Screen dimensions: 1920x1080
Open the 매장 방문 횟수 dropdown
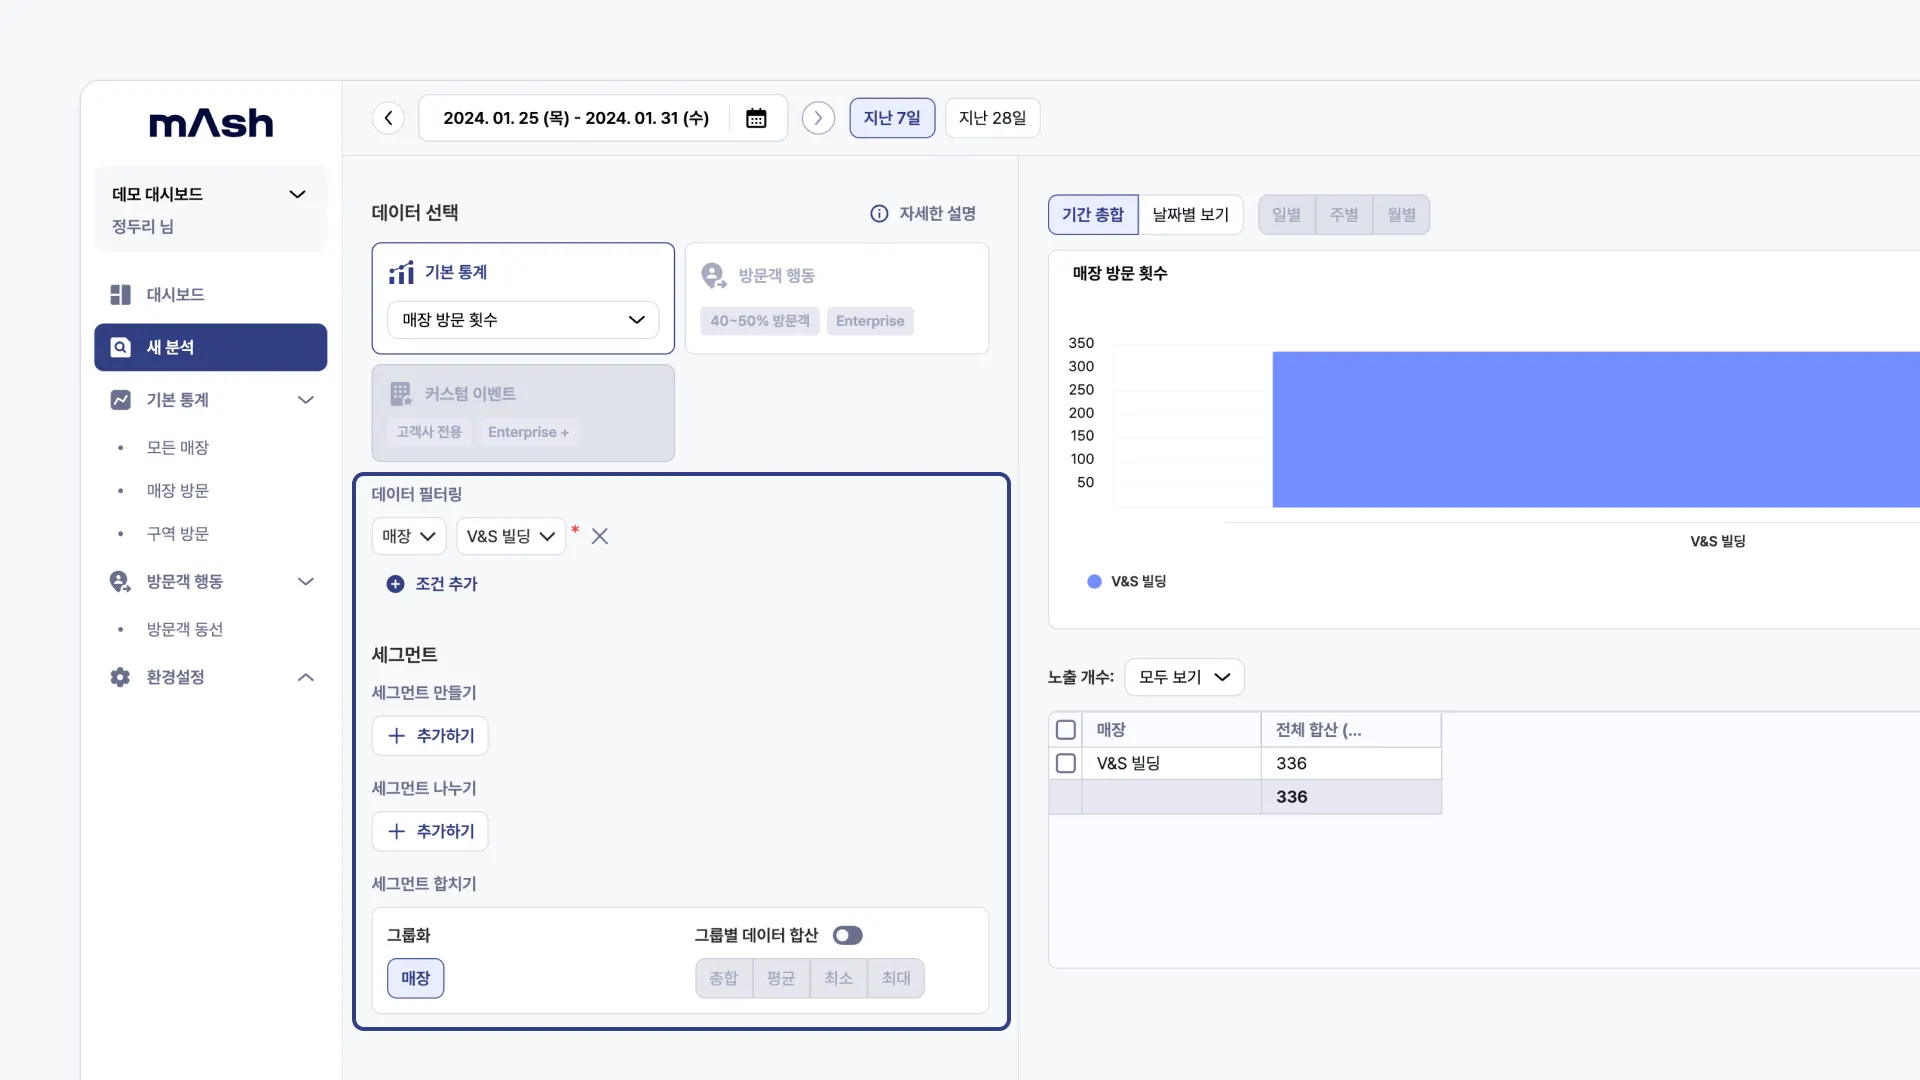coord(522,320)
